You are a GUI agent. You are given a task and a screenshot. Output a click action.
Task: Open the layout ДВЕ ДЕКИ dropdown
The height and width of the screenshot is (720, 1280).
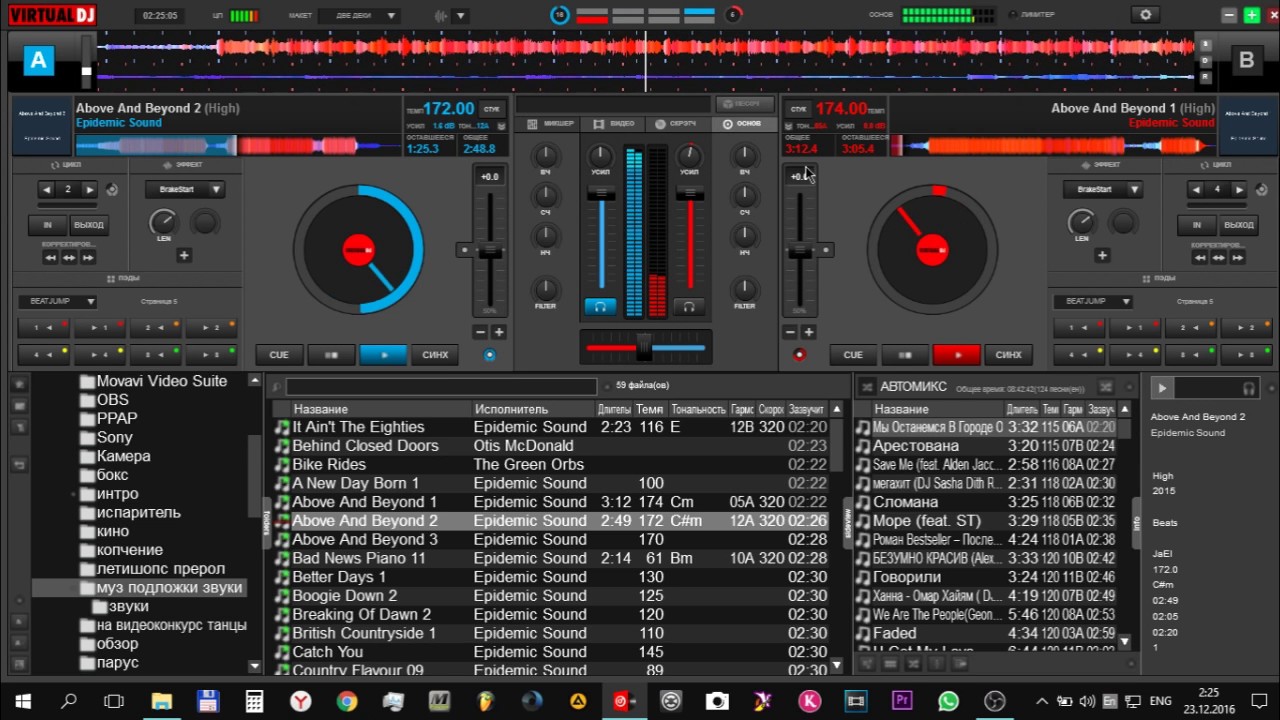359,16
